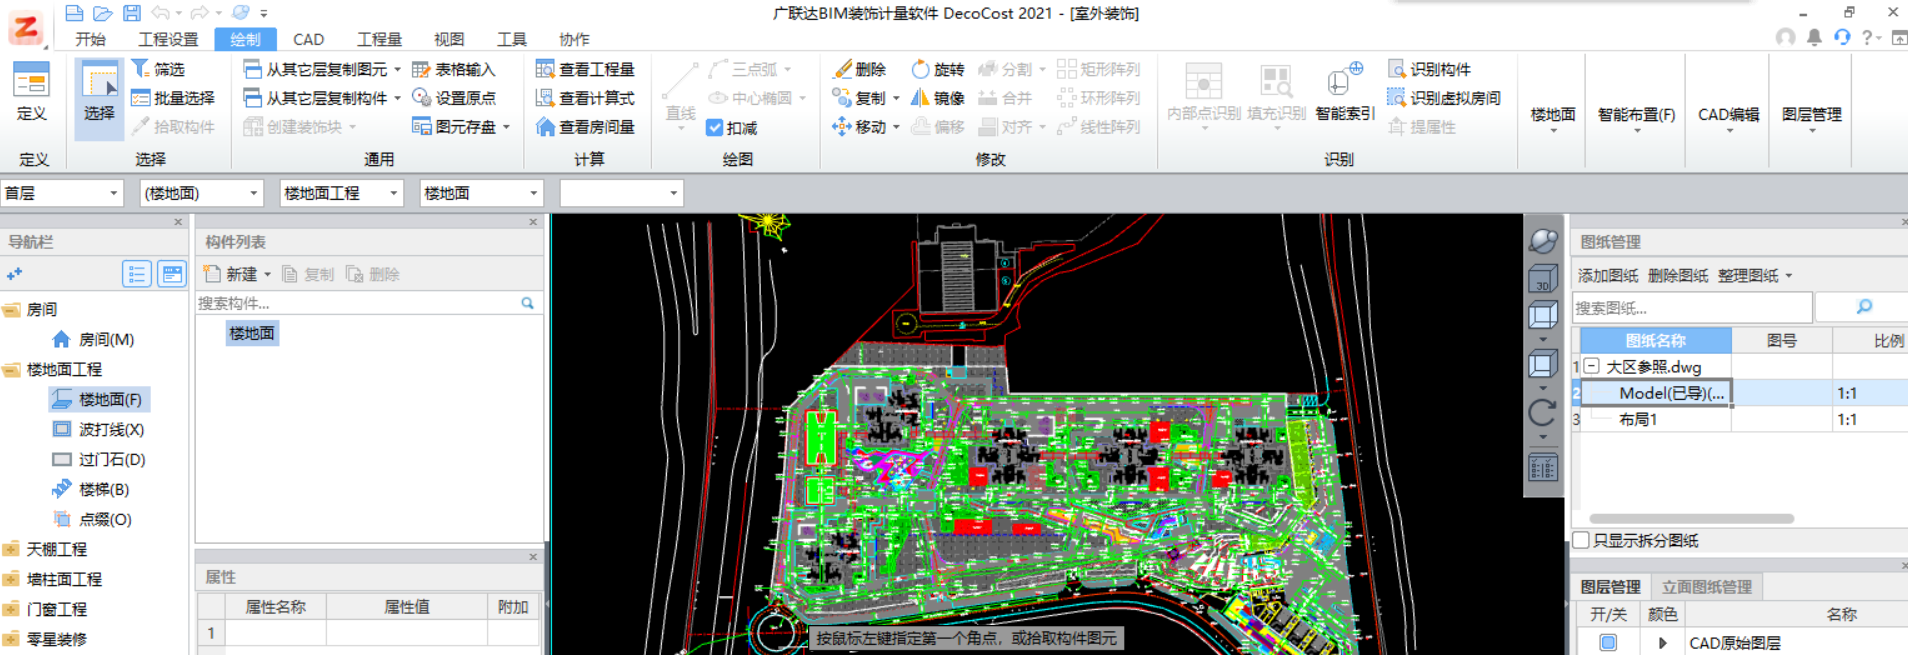
Task: Click the 筛选 filter icon
Action: (x=141, y=68)
